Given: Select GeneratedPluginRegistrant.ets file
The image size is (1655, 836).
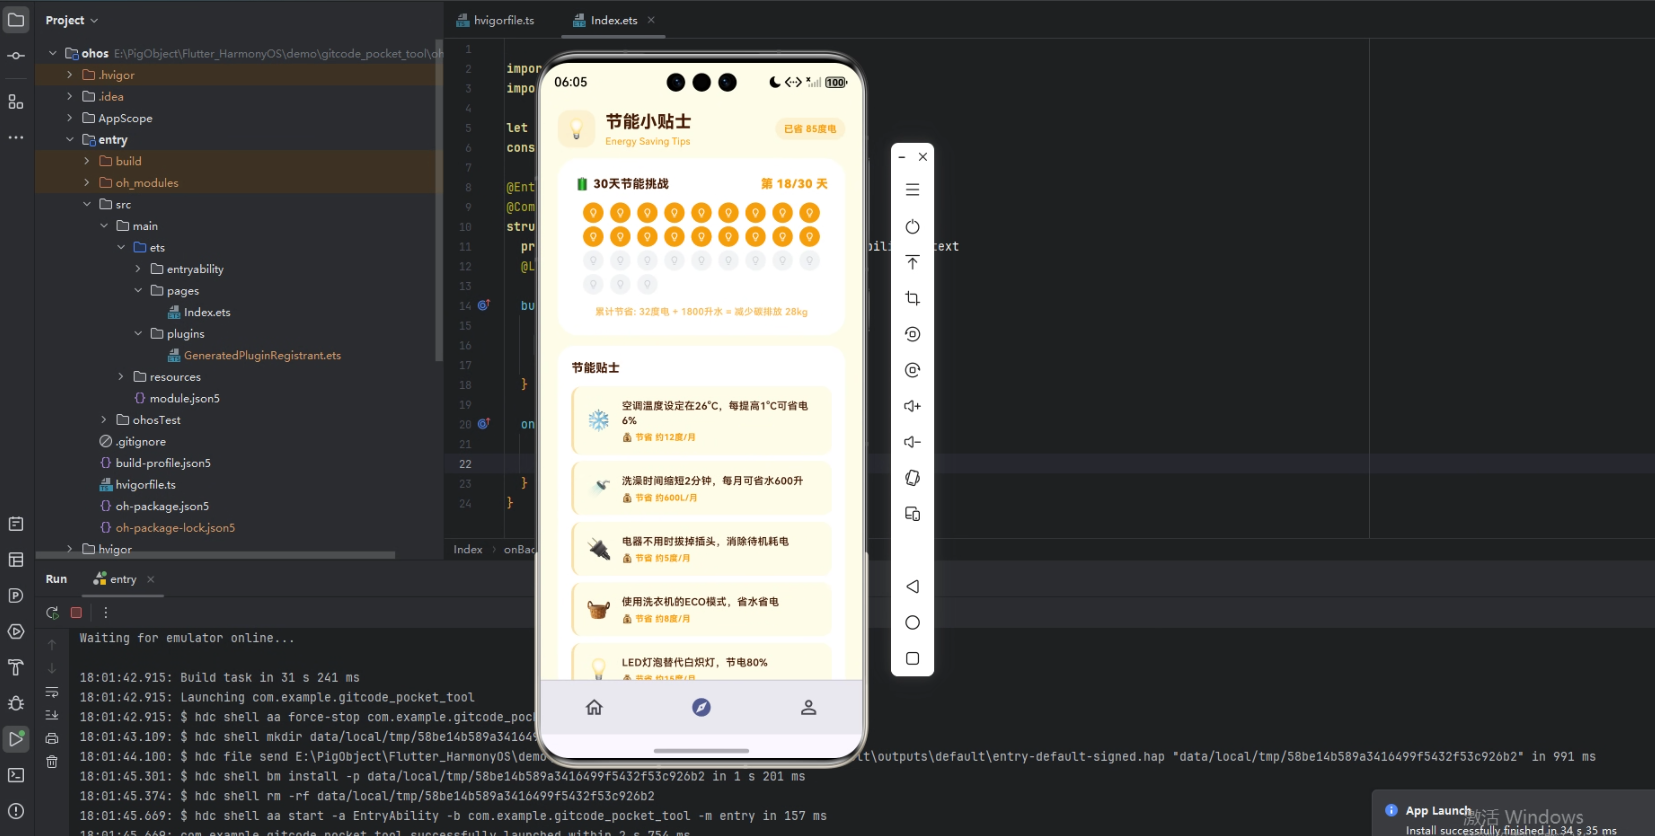Looking at the screenshot, I should point(254,355).
